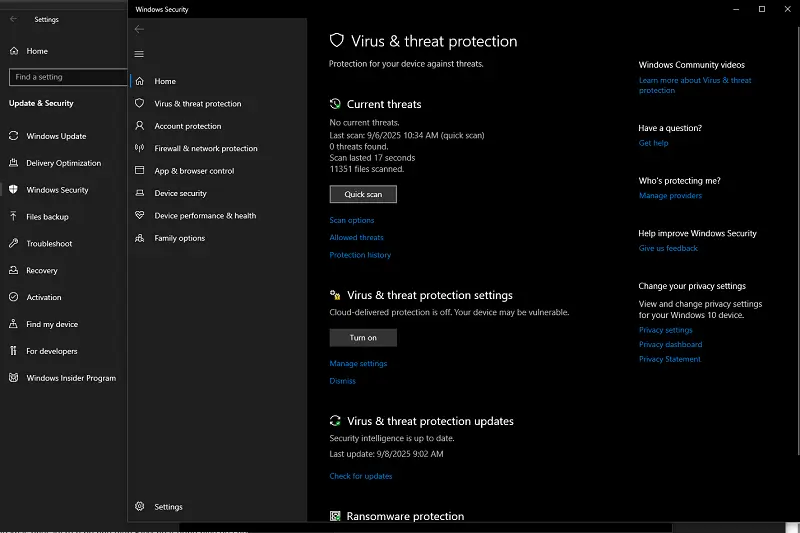Maximize the Windows Security window
Image resolution: width=800 pixels, height=533 pixels.
(x=762, y=9)
